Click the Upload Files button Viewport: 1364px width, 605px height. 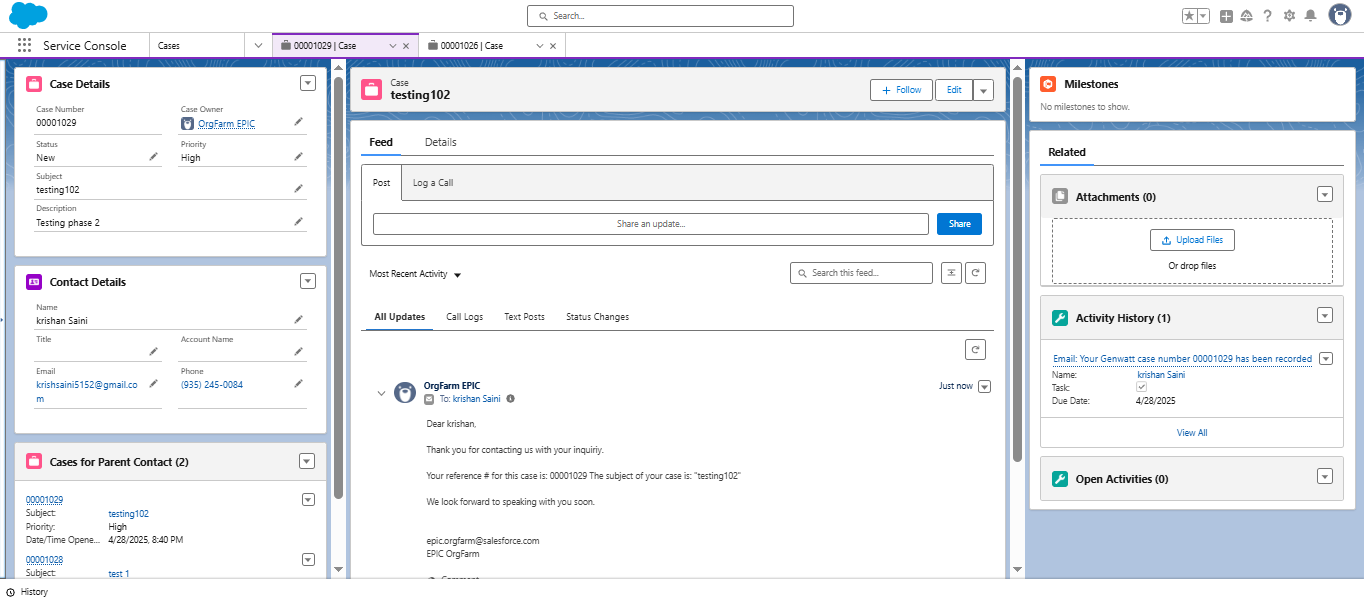pyautogui.click(x=1192, y=240)
